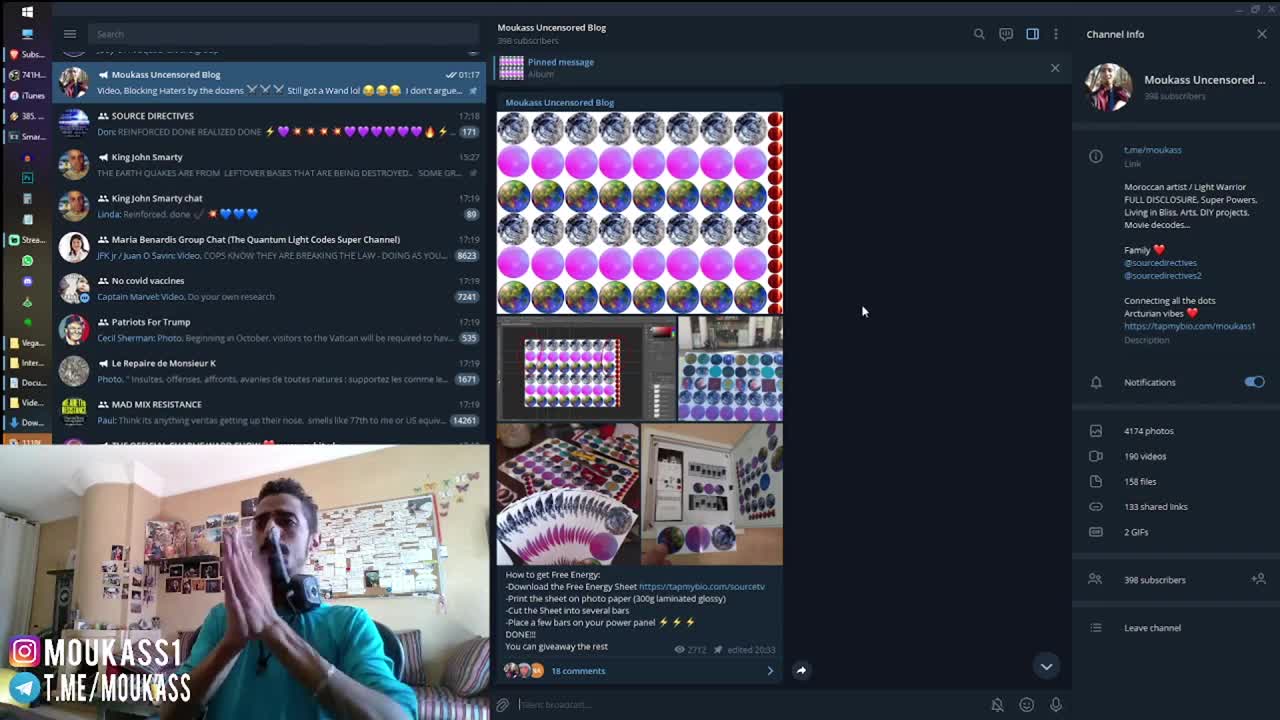1280x720 pixels.
Task: Jump to bottom with down-arrow button
Action: [x=1046, y=666]
